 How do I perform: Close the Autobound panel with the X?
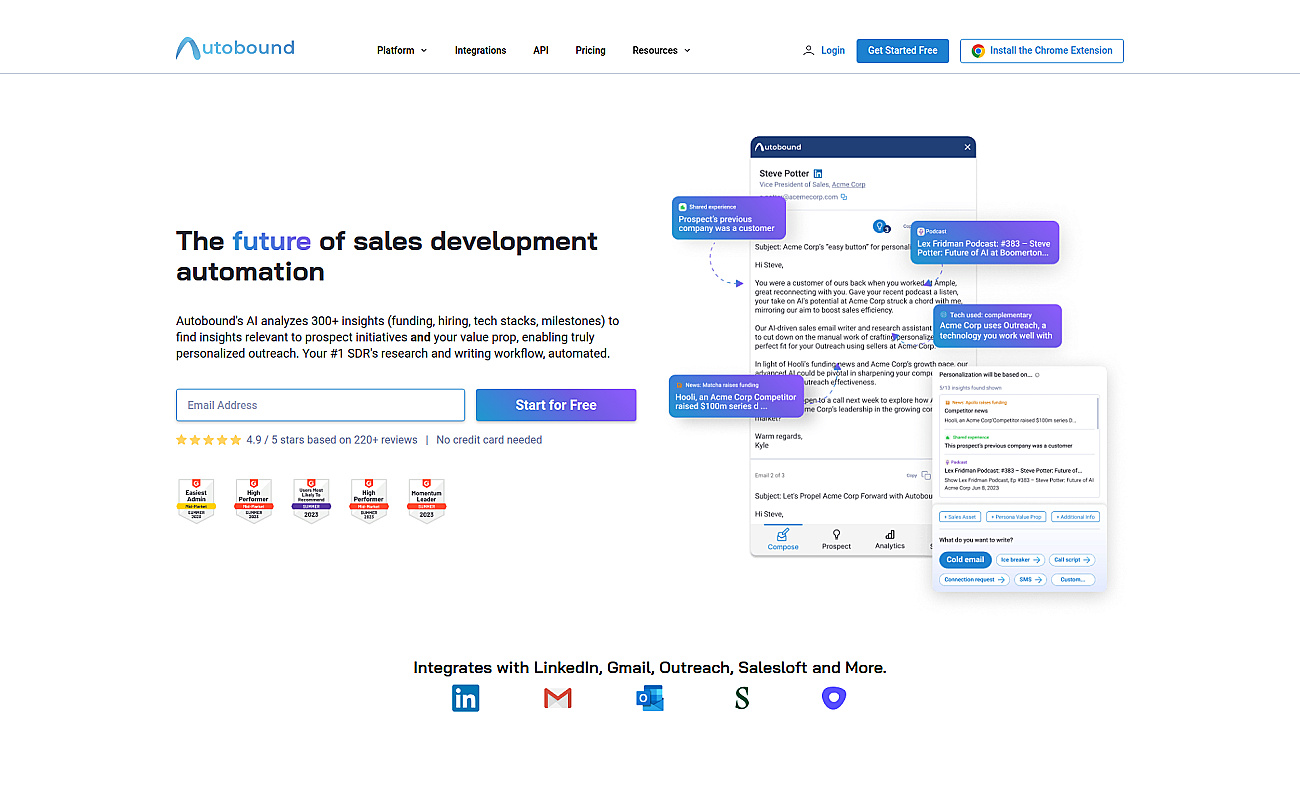point(967,147)
